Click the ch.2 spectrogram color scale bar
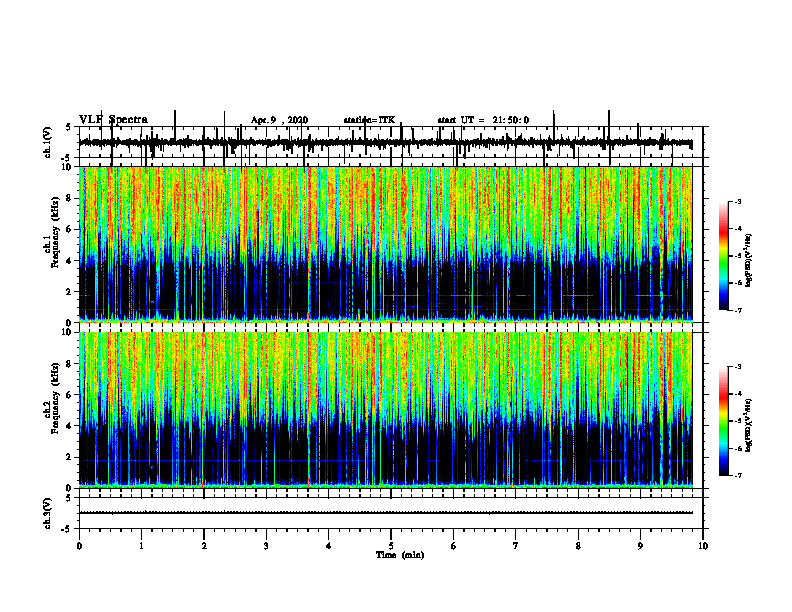The width and height of the screenshot is (792, 612). coord(724,421)
